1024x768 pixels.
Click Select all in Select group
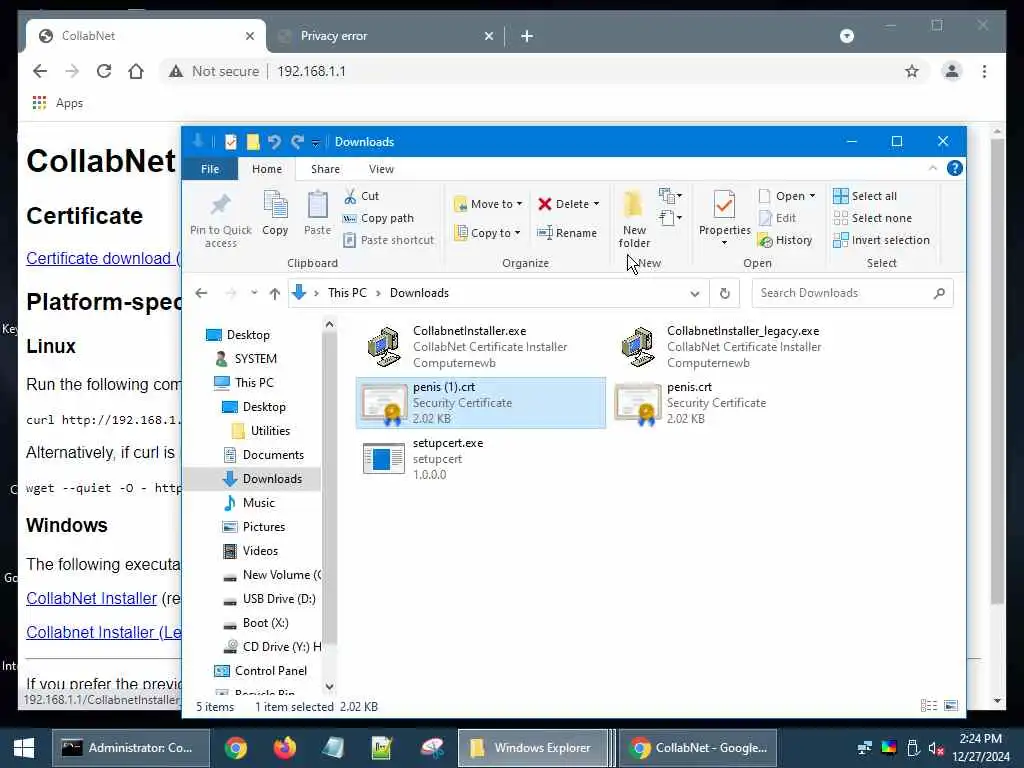(x=865, y=196)
